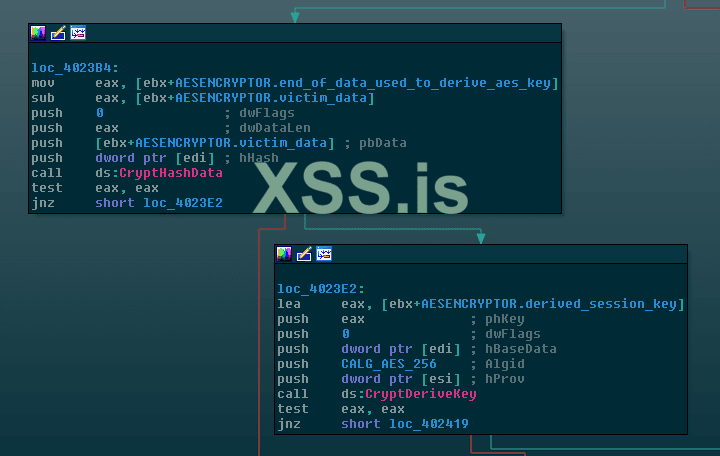Viewport: 720px width, 456px height.
Task: Select label loc_4023B4:
Action: (x=75, y=68)
